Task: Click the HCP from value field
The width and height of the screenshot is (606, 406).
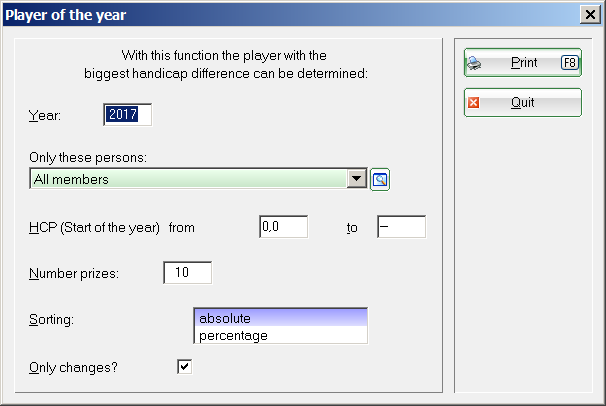Action: click(283, 228)
